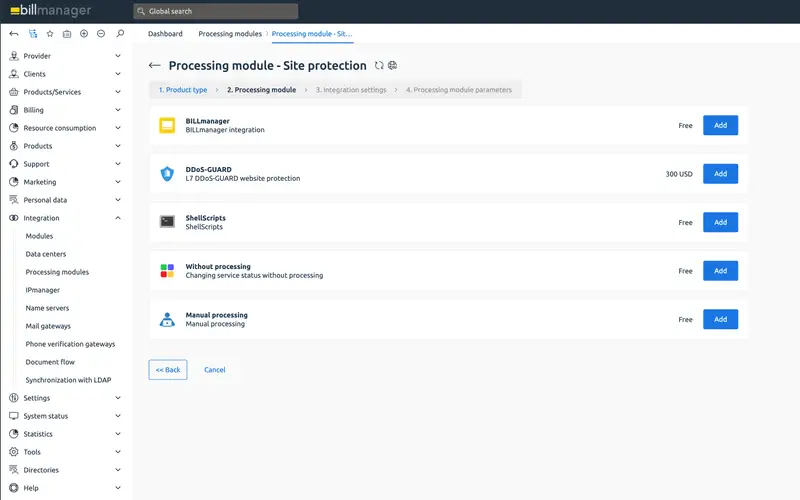This screenshot has height=500, width=800.
Task: Open Processing modules in the sidebar
Action: (x=57, y=272)
